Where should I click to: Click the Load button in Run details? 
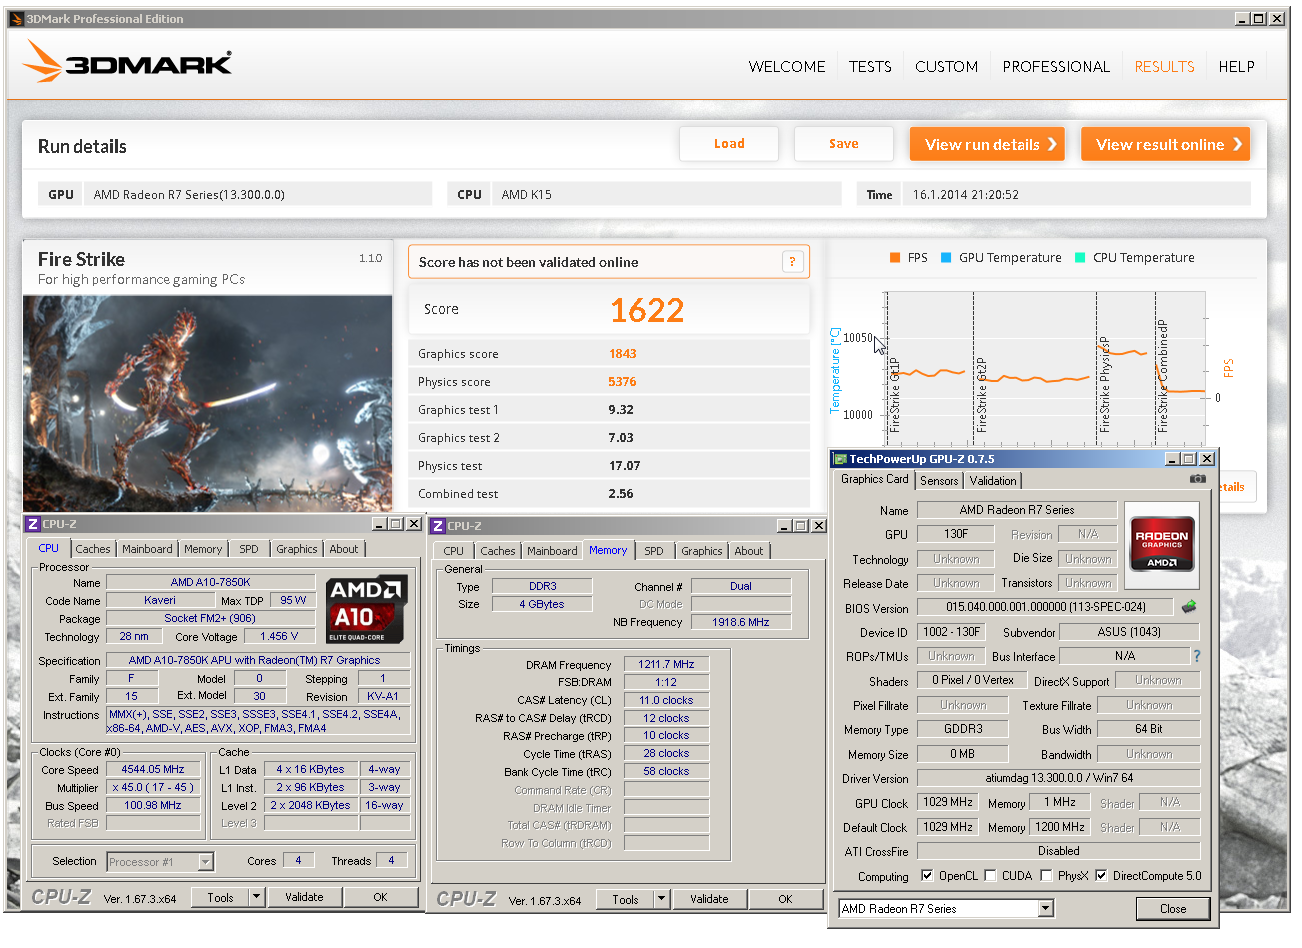729,143
